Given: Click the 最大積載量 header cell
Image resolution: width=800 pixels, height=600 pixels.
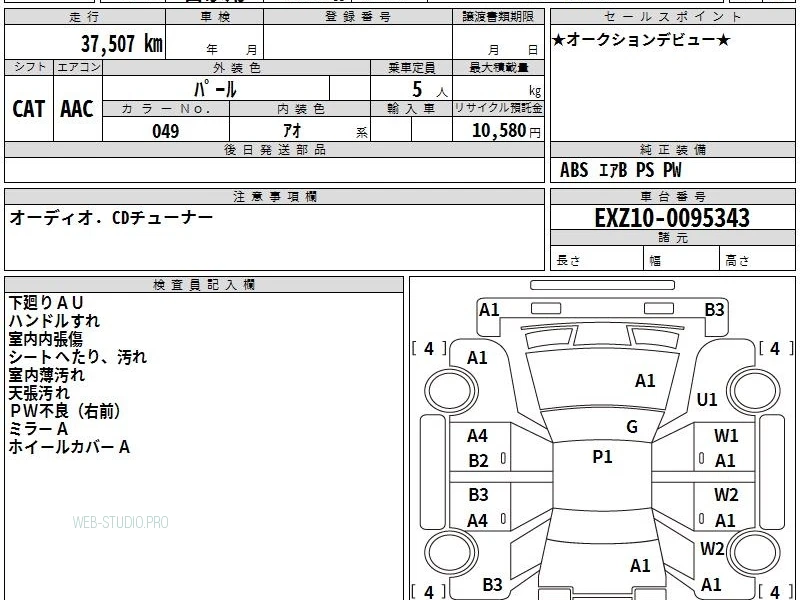Looking at the screenshot, I should point(498,68).
